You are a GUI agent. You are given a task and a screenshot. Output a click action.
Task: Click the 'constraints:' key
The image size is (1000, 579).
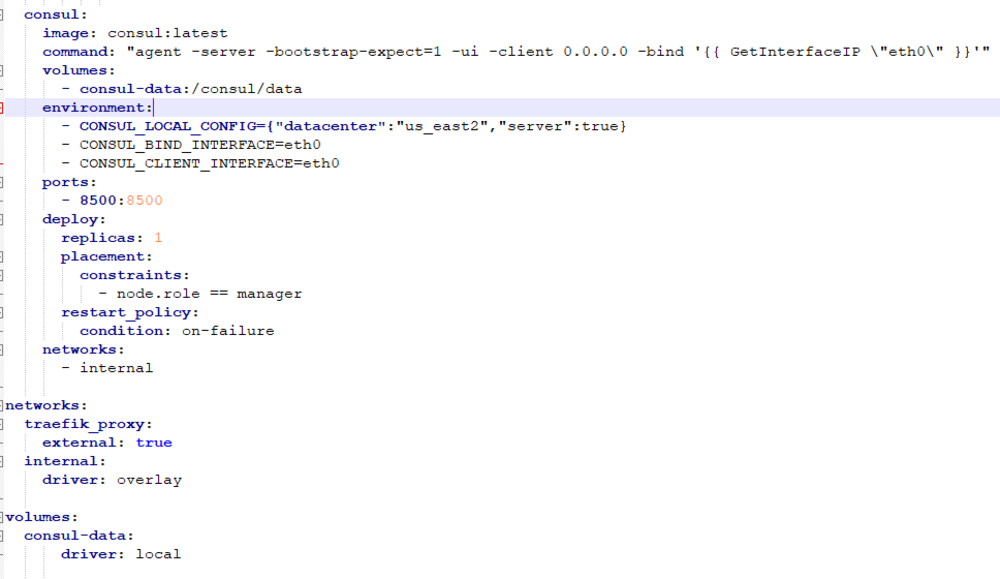[135, 275]
